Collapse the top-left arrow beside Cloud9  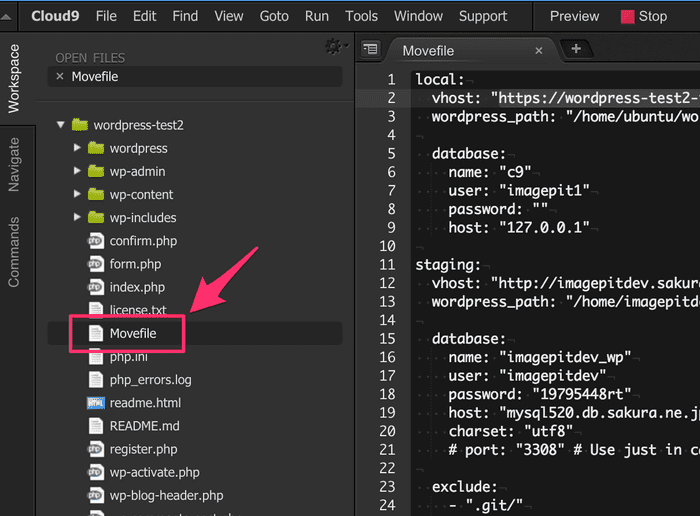(7, 17)
